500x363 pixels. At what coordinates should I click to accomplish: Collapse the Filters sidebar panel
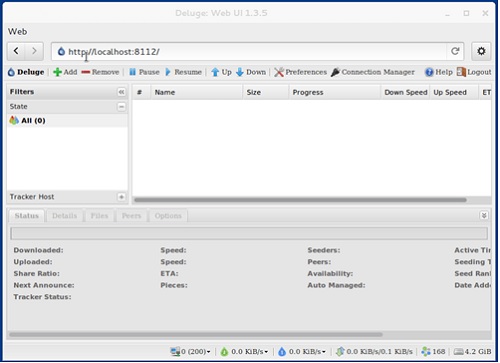[x=121, y=92]
